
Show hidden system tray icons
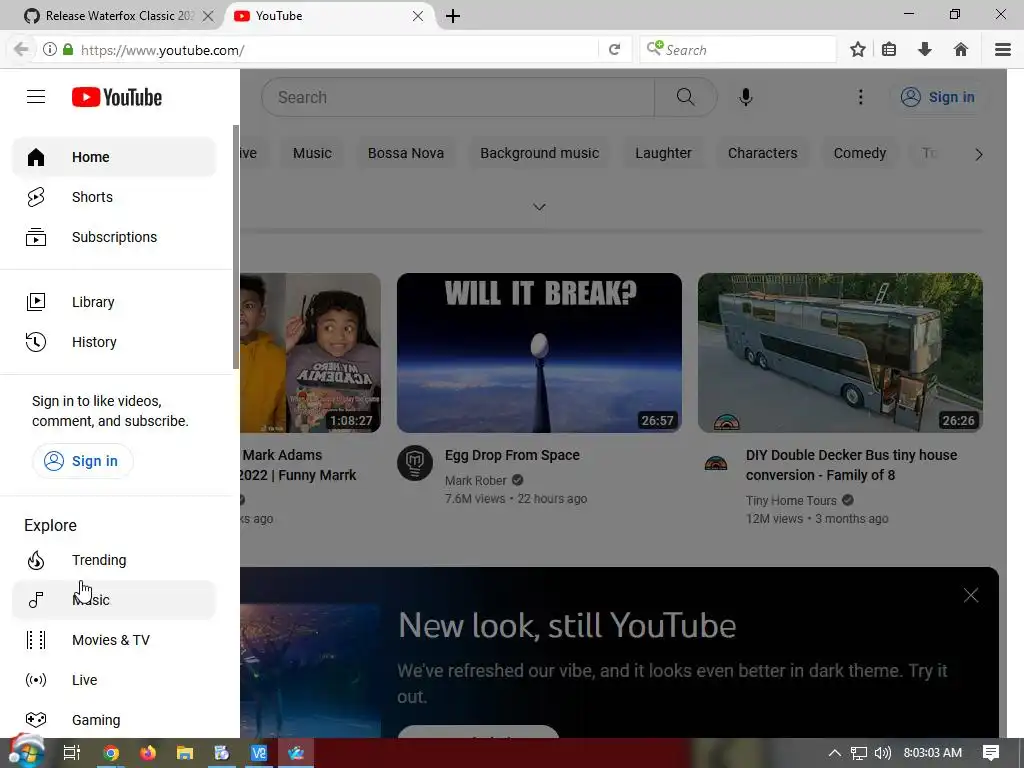(x=835, y=753)
